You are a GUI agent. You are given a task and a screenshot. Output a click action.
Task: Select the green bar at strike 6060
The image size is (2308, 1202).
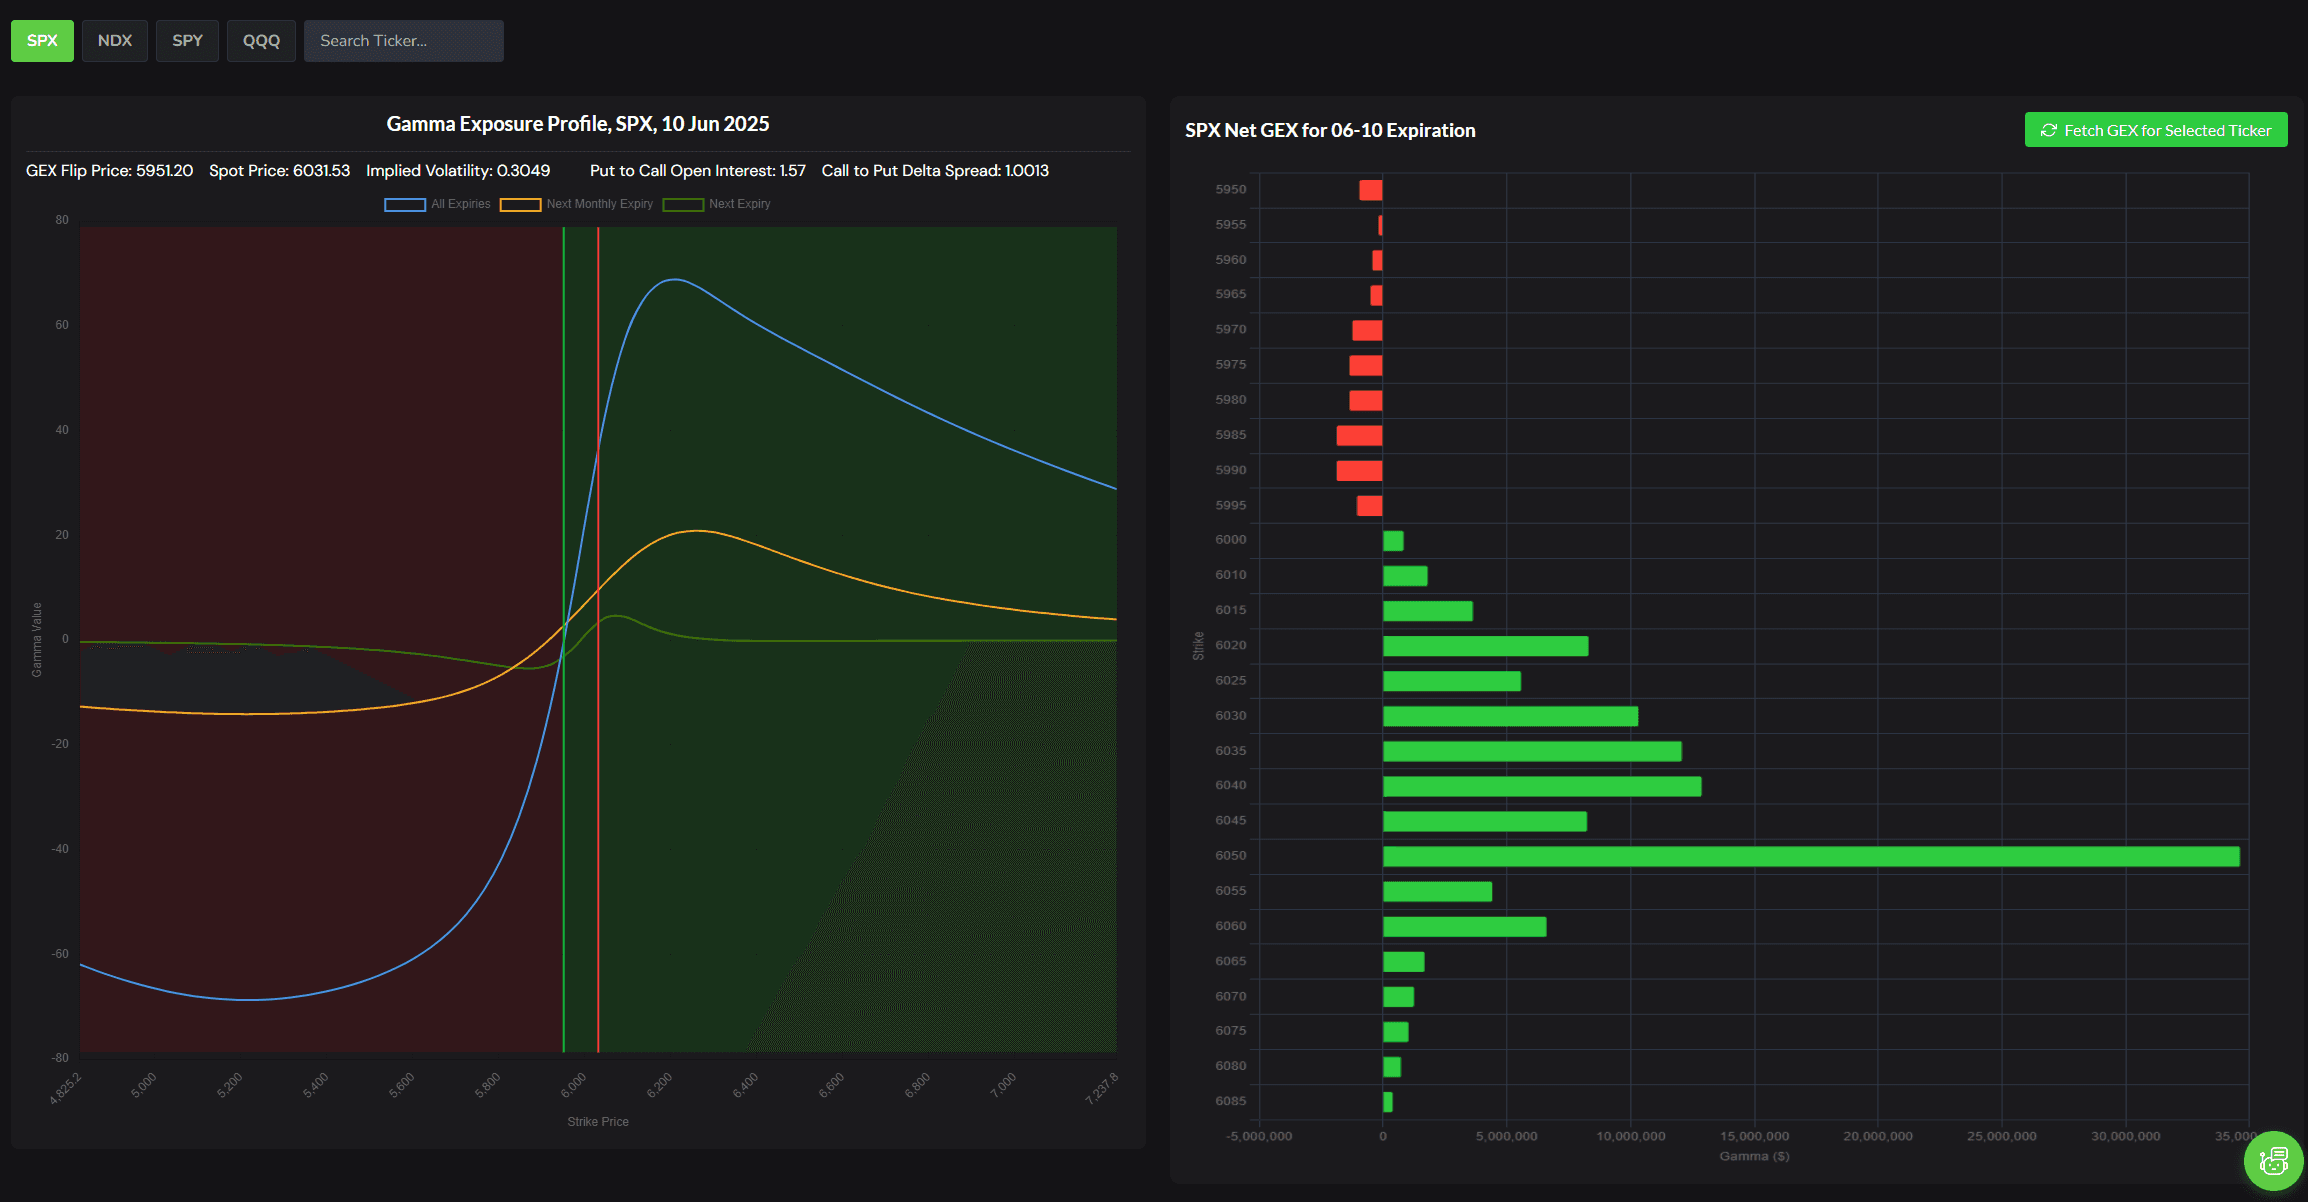1464,927
